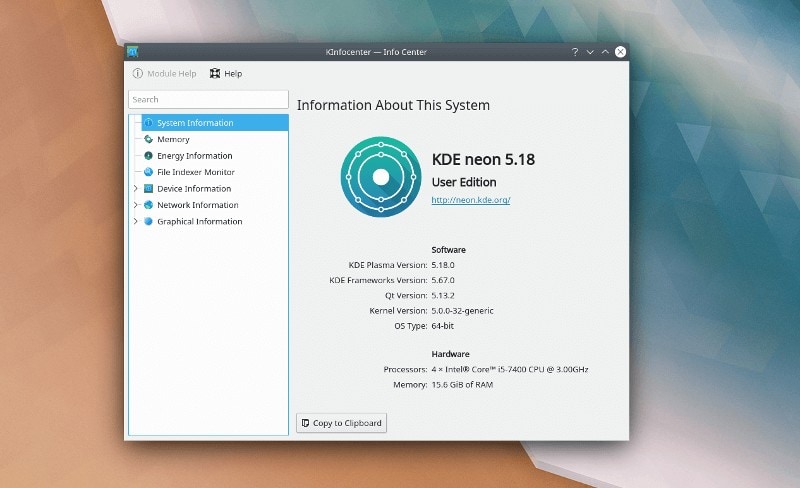Click the Qt Version value 5.13.2
The width and height of the screenshot is (800, 488).
pyautogui.click(x=443, y=296)
